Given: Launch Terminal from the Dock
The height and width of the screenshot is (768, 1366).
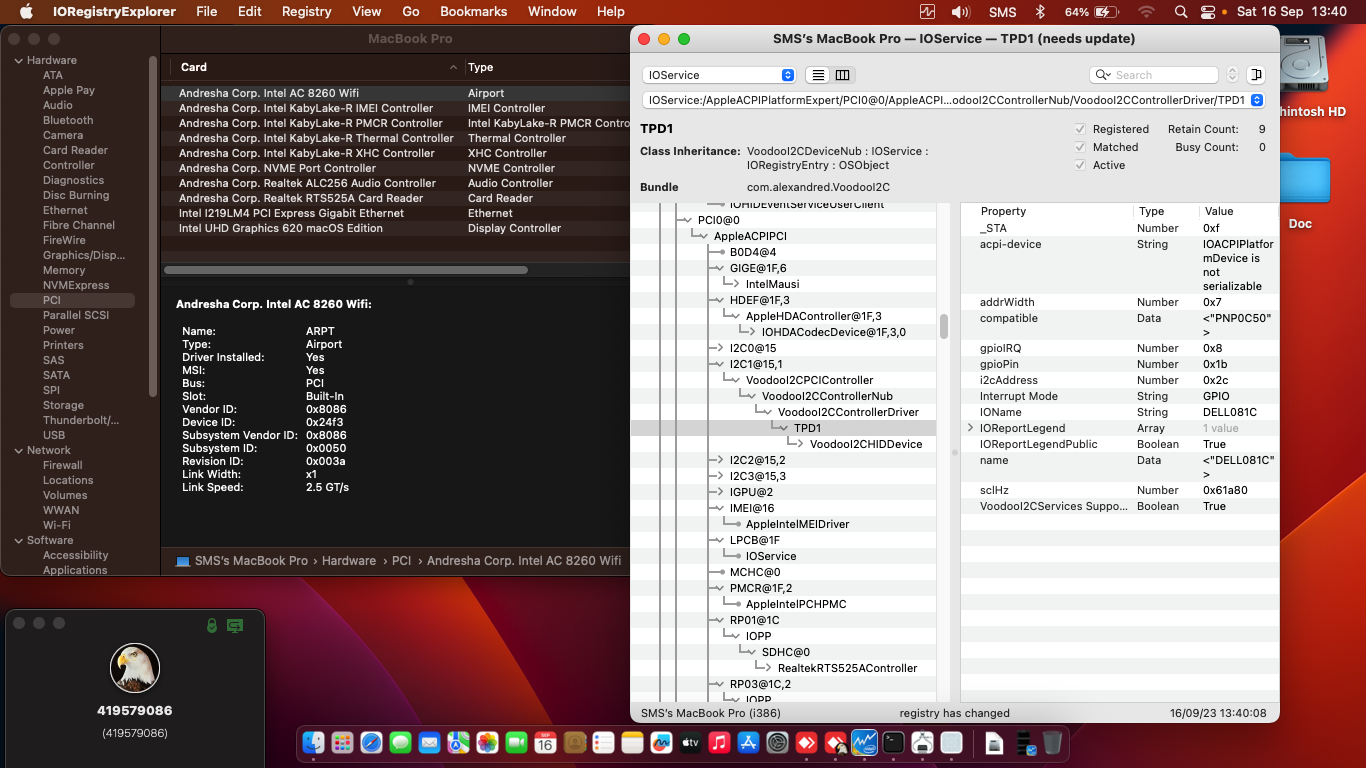Looking at the screenshot, I should click(x=893, y=743).
